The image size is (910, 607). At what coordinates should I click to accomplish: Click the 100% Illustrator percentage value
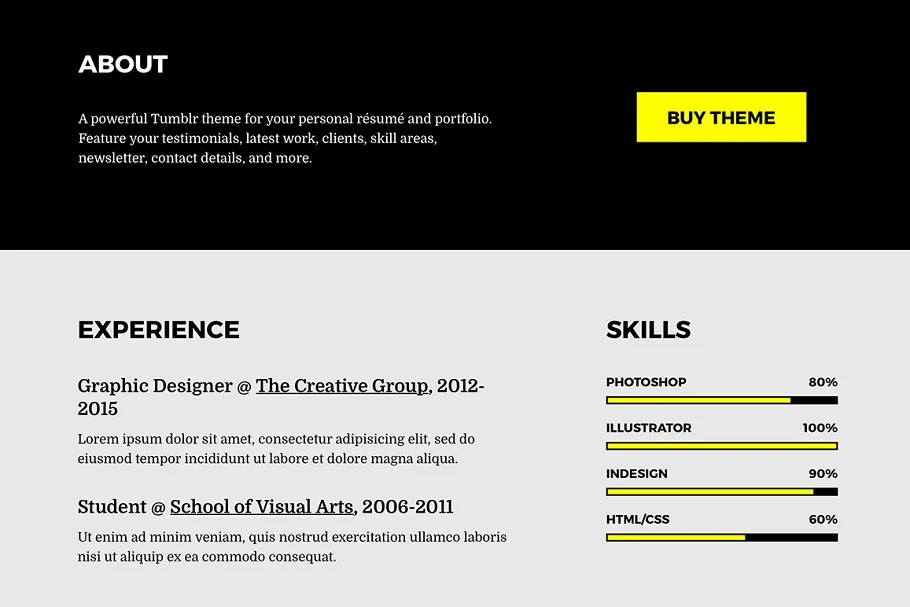(x=820, y=428)
